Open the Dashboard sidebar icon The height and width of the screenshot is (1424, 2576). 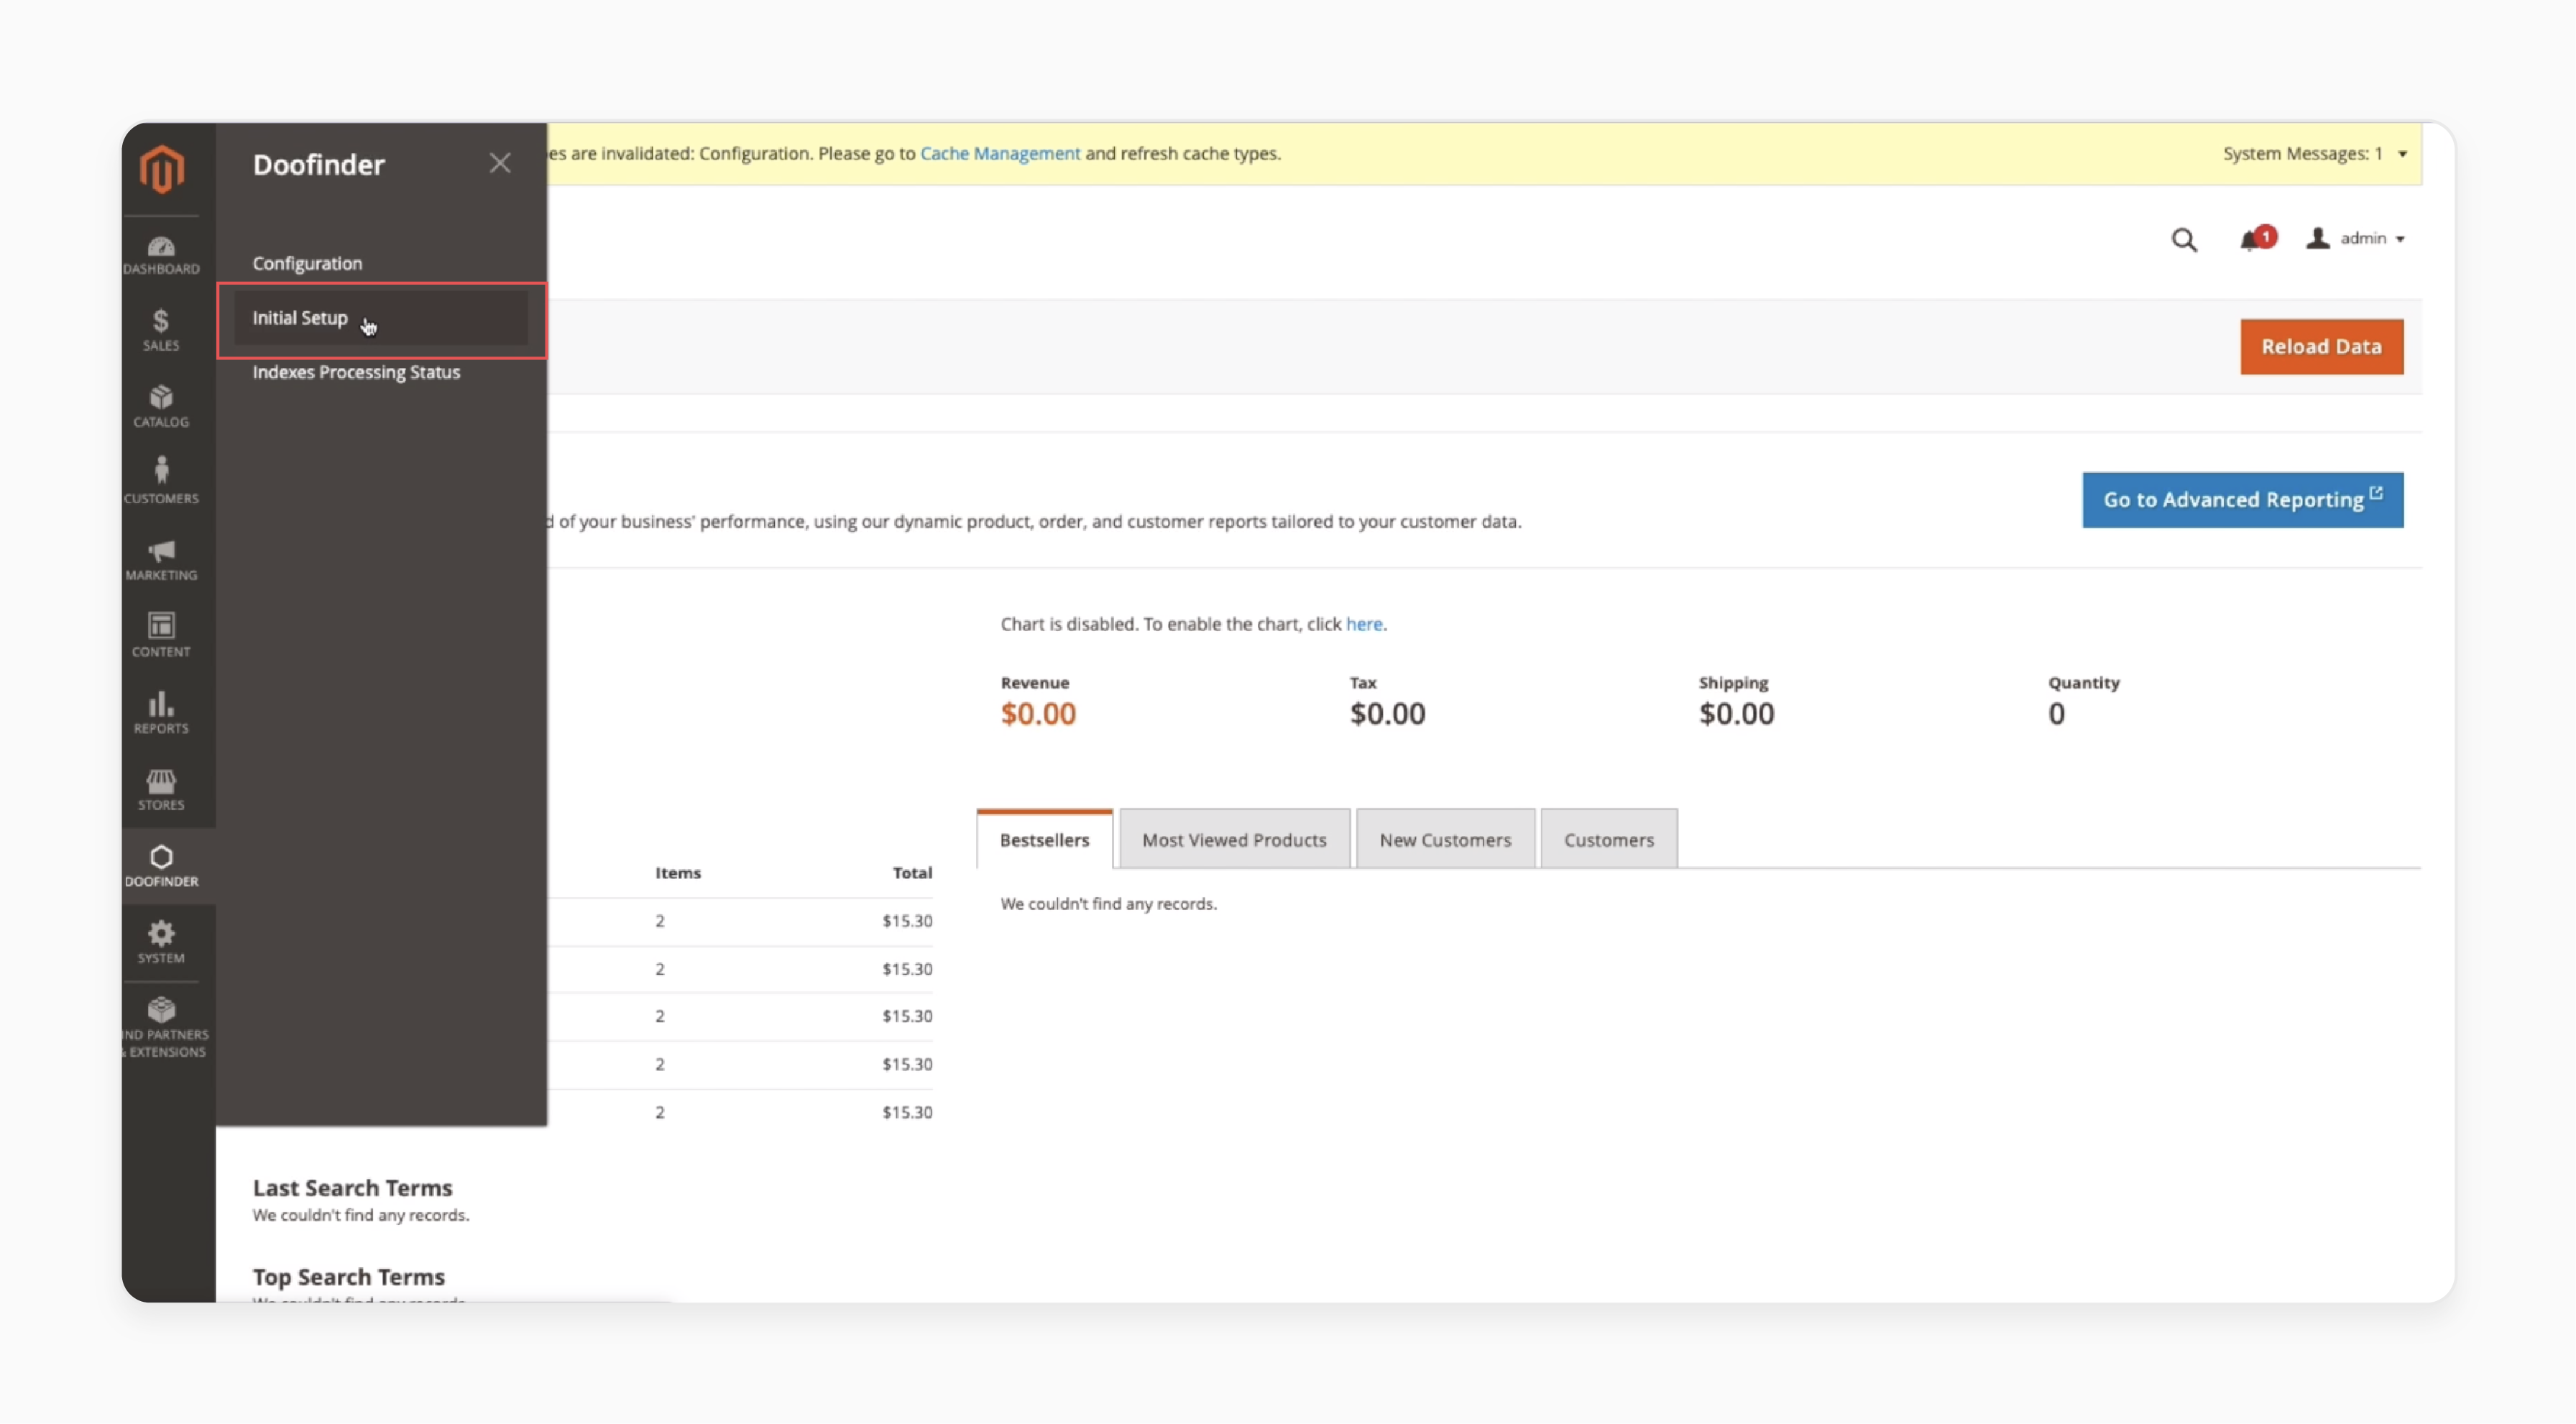[161, 255]
